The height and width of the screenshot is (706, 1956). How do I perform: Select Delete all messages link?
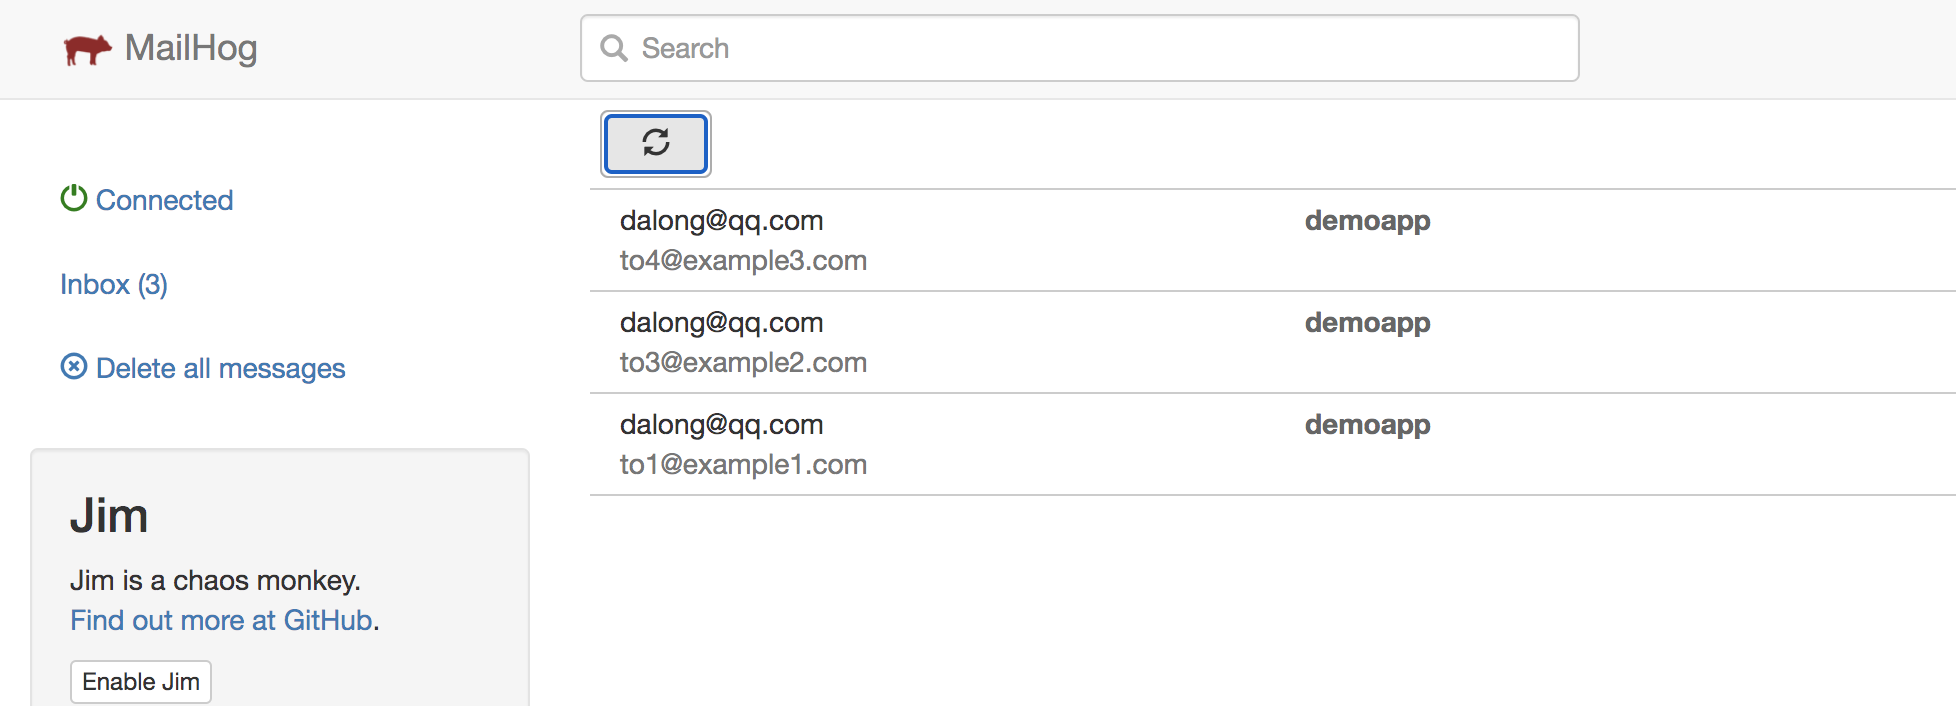point(203,368)
